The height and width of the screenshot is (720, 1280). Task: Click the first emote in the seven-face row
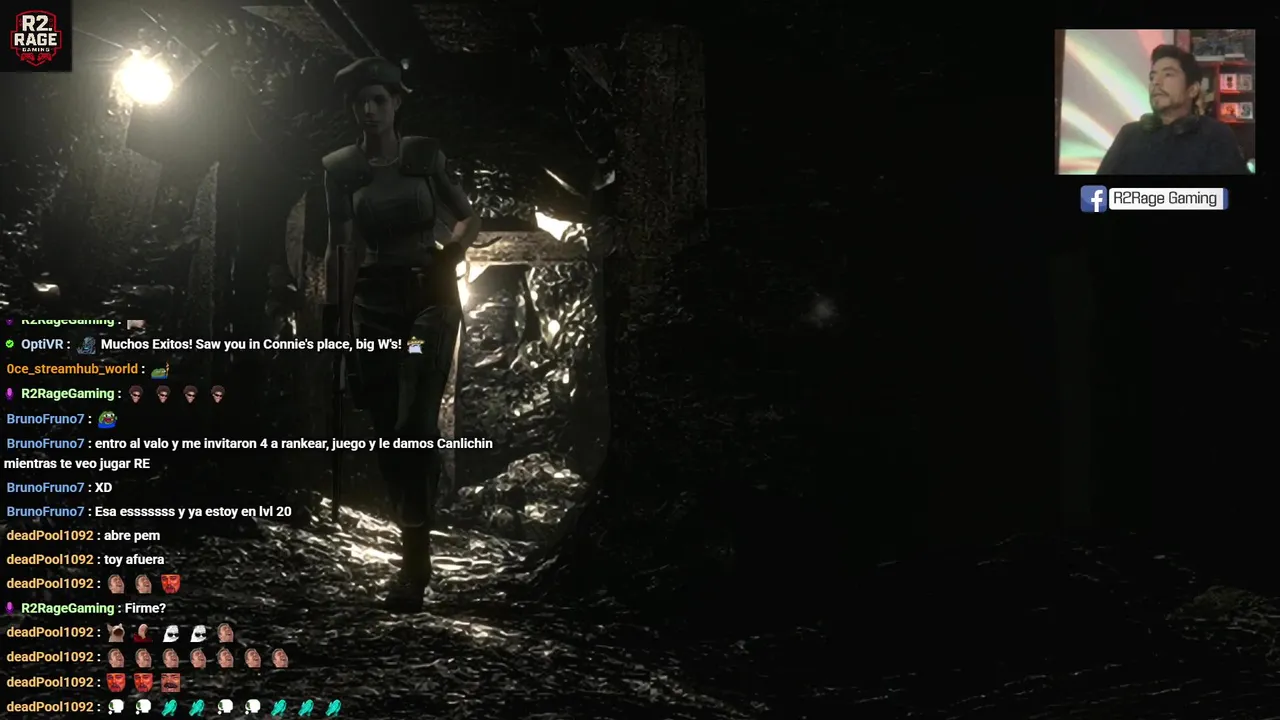[x=116, y=658]
